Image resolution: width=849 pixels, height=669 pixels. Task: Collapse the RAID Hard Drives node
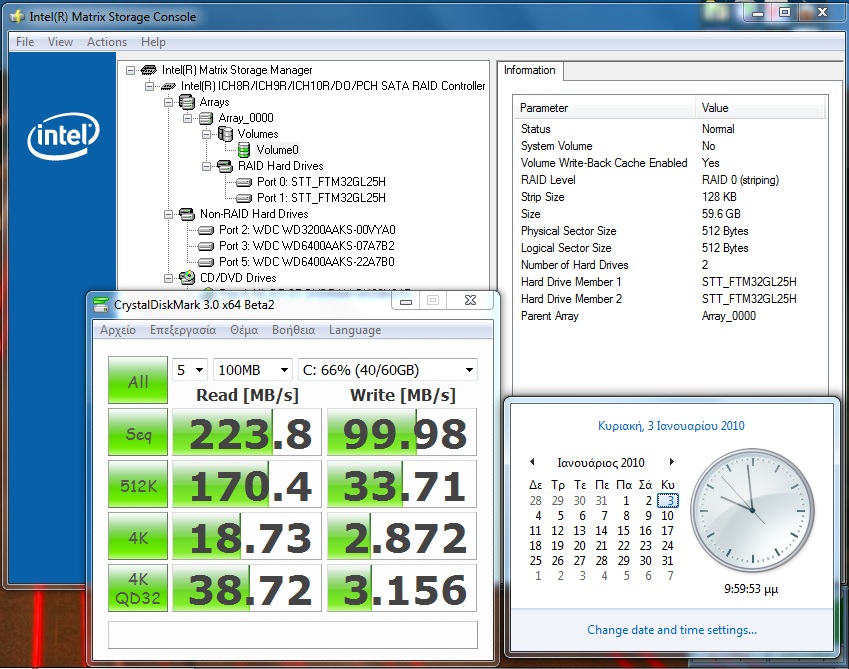coord(206,166)
